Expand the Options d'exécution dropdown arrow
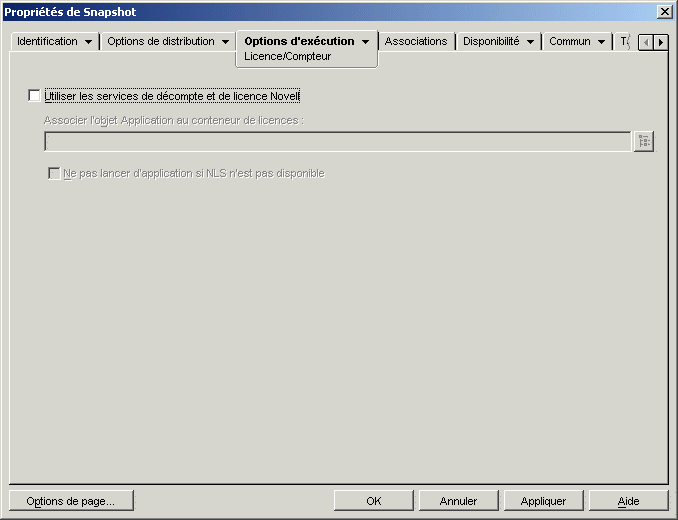 [365, 42]
